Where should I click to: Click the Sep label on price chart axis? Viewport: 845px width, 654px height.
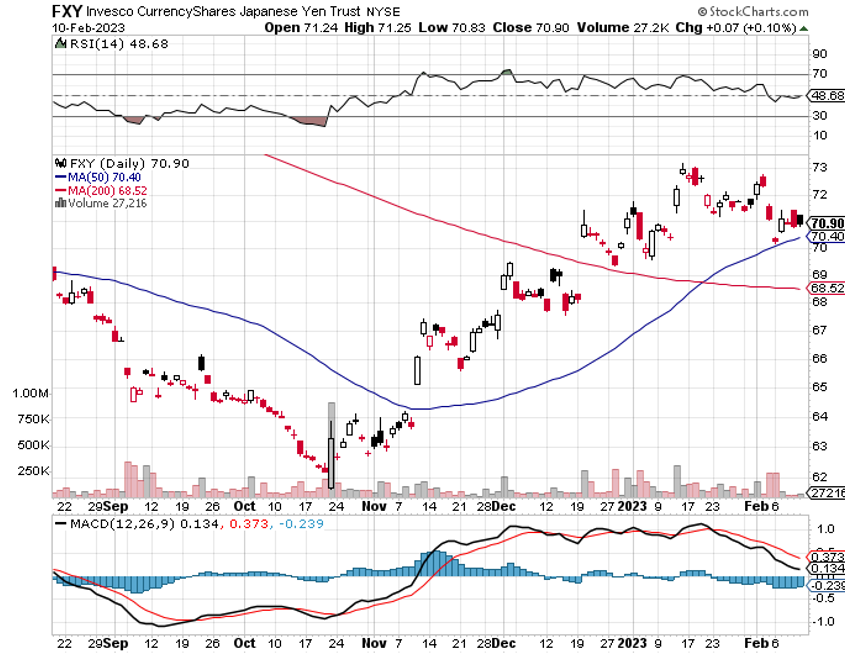coord(116,507)
